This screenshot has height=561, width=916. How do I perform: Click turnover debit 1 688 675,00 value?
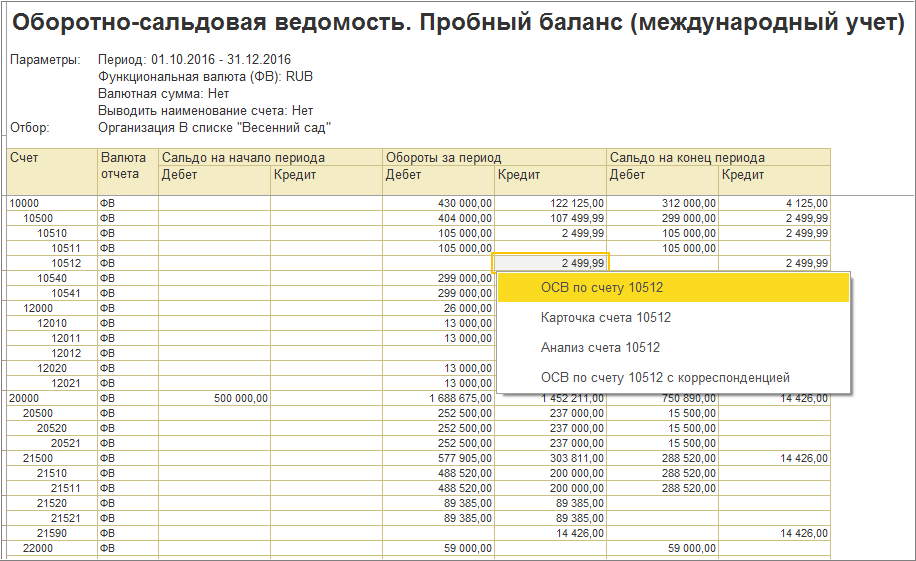point(439,398)
